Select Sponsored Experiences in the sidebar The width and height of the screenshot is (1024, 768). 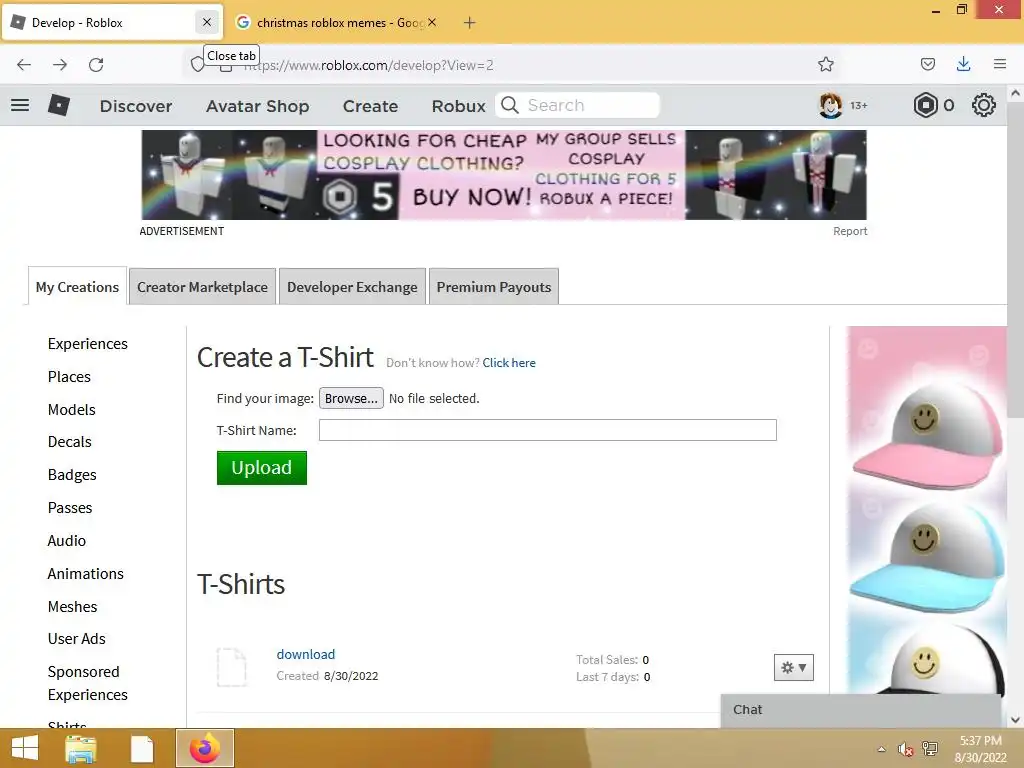pos(88,683)
